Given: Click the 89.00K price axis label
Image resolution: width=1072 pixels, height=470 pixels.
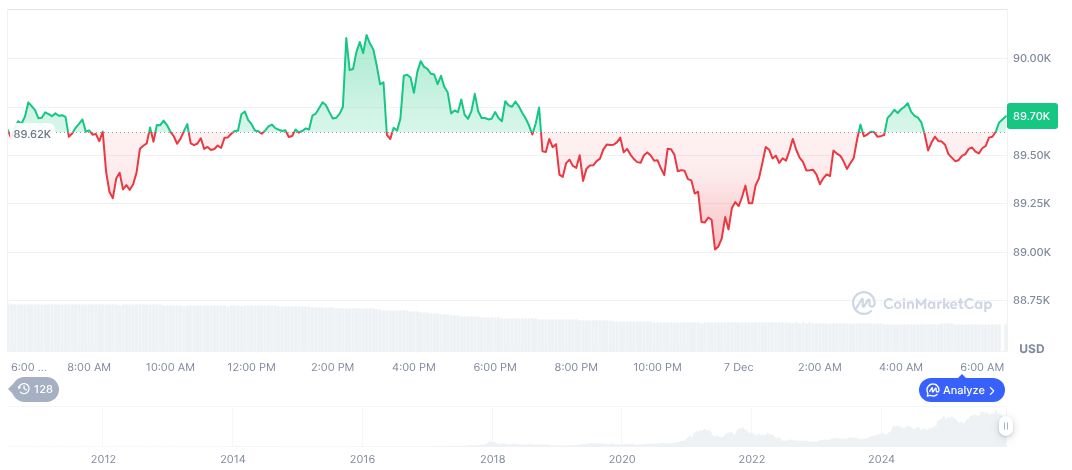Looking at the screenshot, I should click(x=1032, y=252).
